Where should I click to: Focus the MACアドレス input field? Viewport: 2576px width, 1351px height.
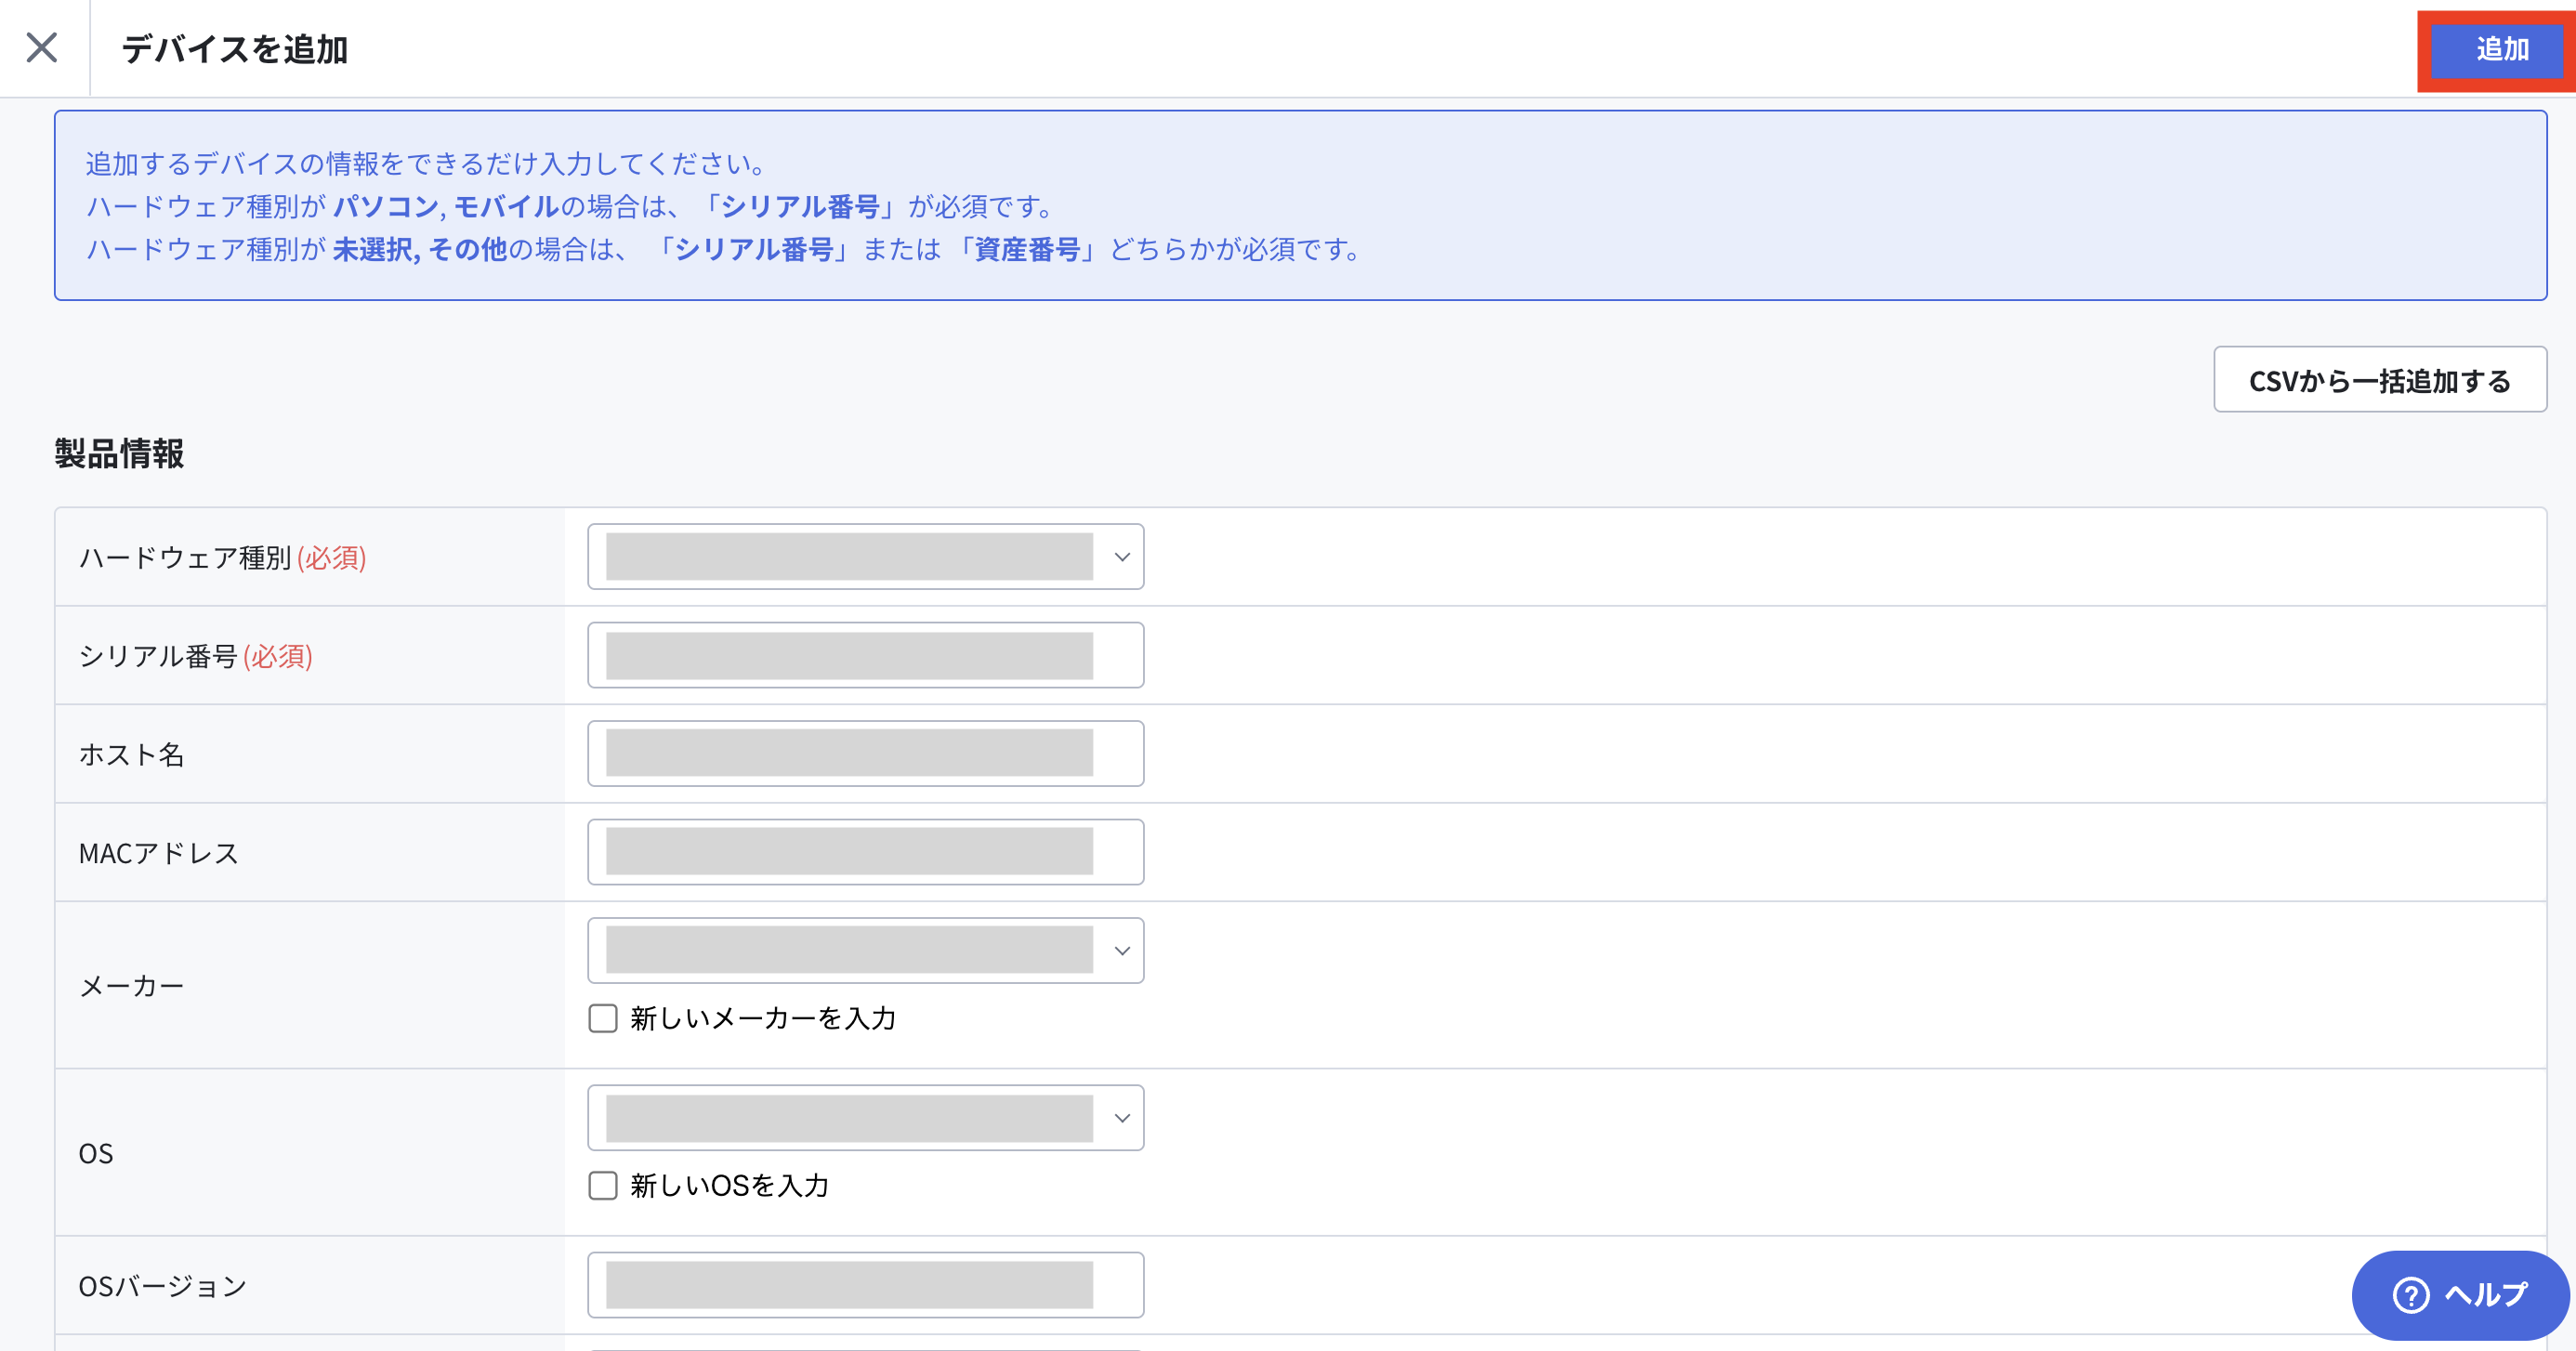pos(865,852)
